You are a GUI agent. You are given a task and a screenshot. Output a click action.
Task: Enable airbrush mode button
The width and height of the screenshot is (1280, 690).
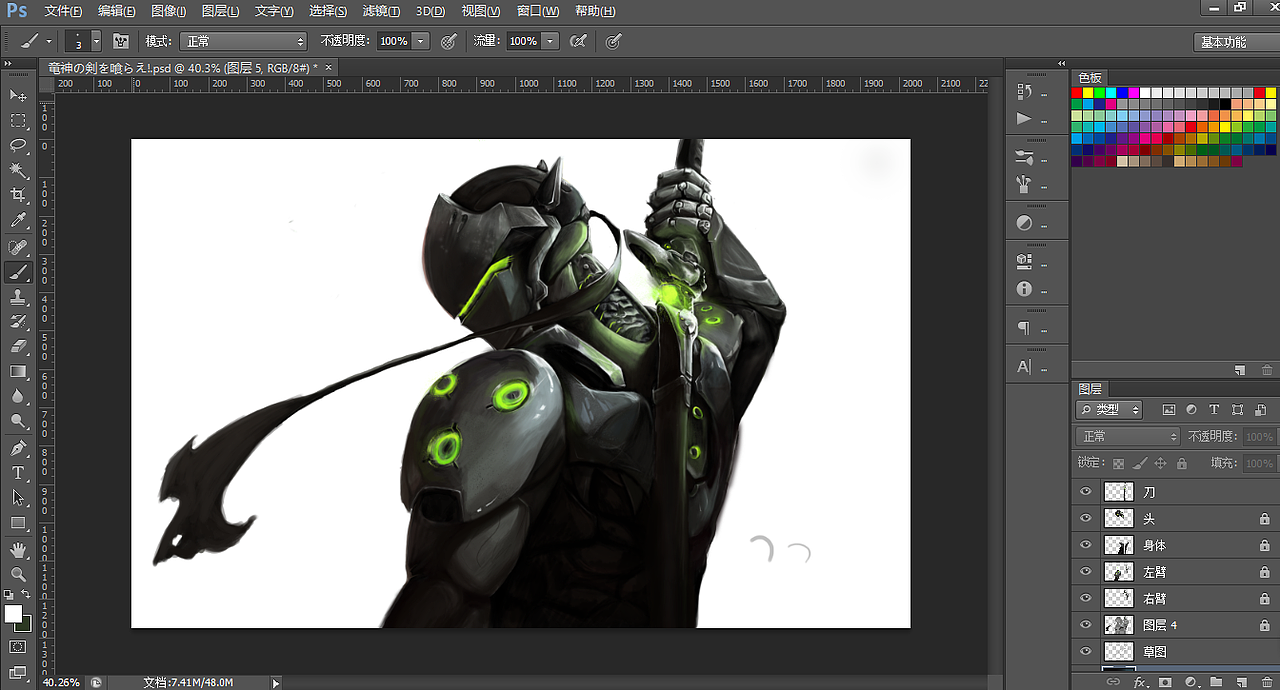[577, 41]
